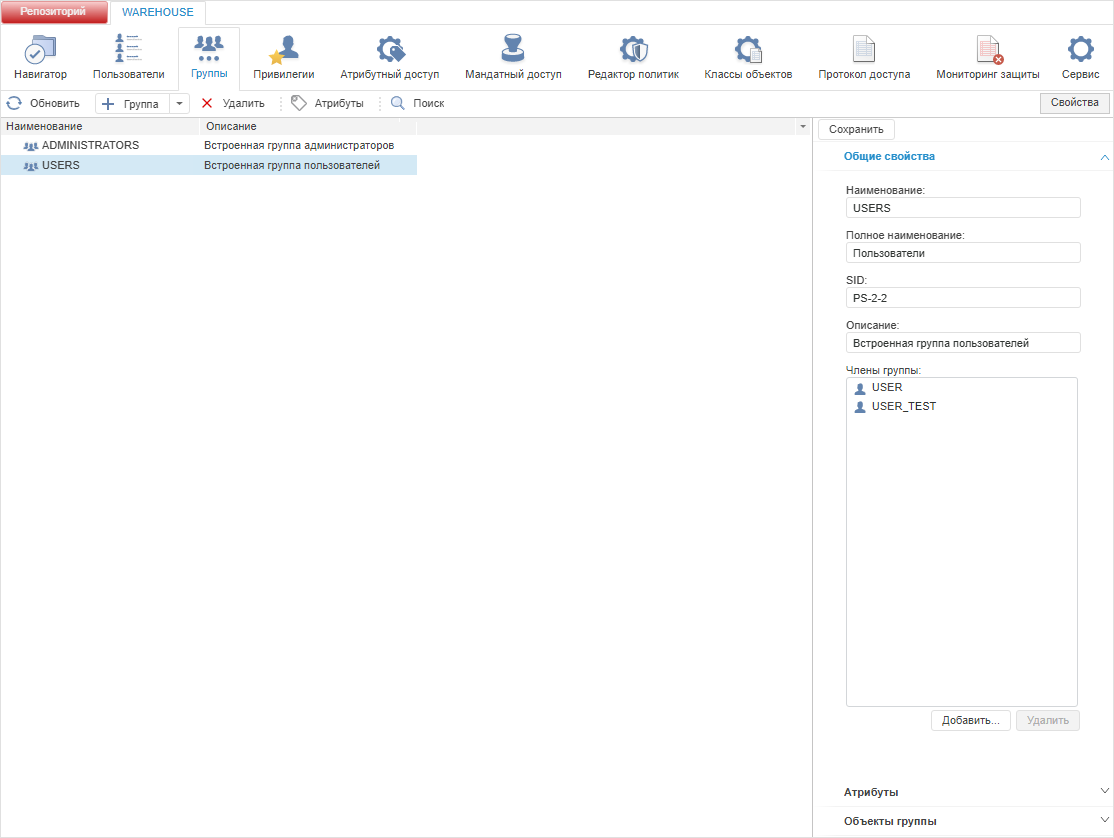Open Протокол доступа document icon
Image resolution: width=1114 pixels, height=838 pixels.
point(864,49)
